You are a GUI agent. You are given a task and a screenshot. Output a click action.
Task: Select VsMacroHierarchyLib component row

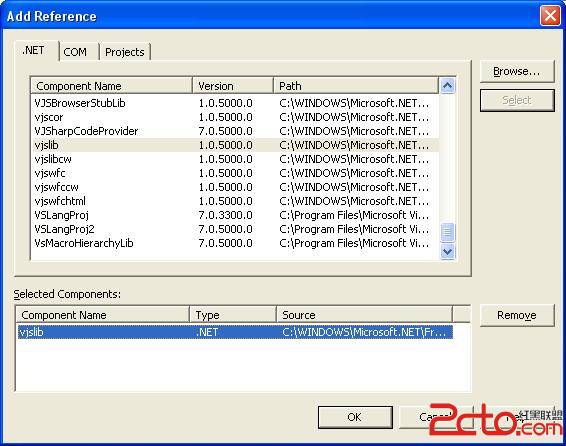235,243
